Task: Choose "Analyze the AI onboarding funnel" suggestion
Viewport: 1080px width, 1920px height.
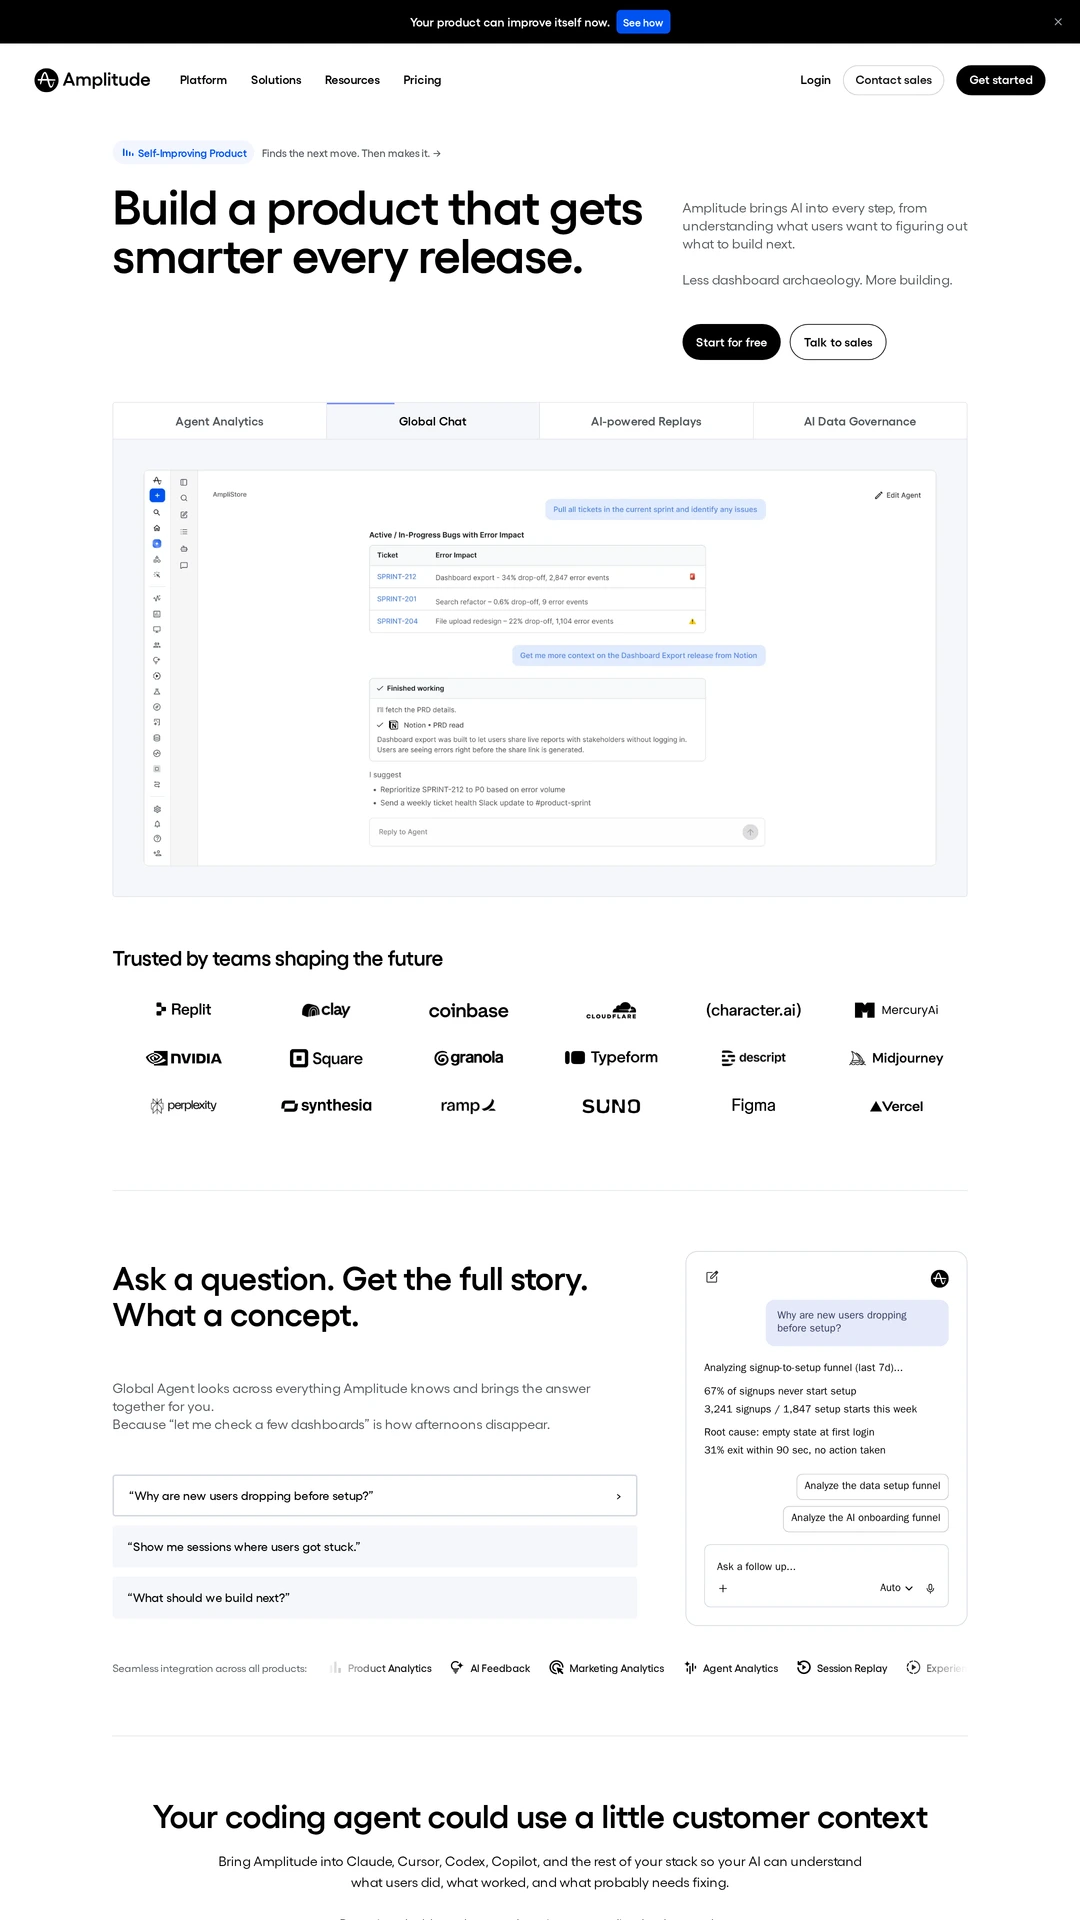Action: point(865,1518)
